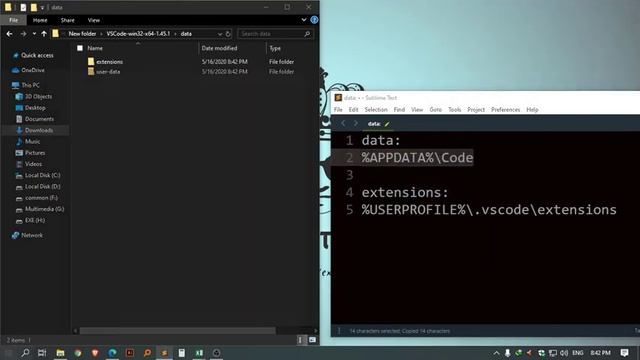The width and height of the screenshot is (640, 360).
Task: Refresh the data folder view
Action: point(228,34)
